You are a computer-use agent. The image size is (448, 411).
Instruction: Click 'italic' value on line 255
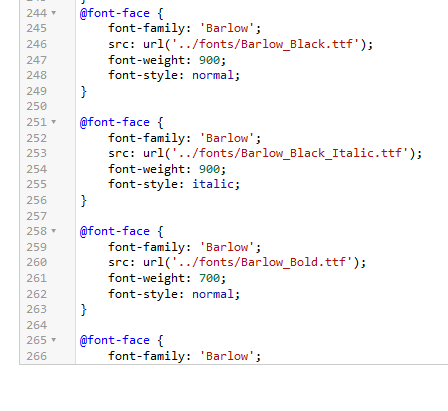(213, 184)
